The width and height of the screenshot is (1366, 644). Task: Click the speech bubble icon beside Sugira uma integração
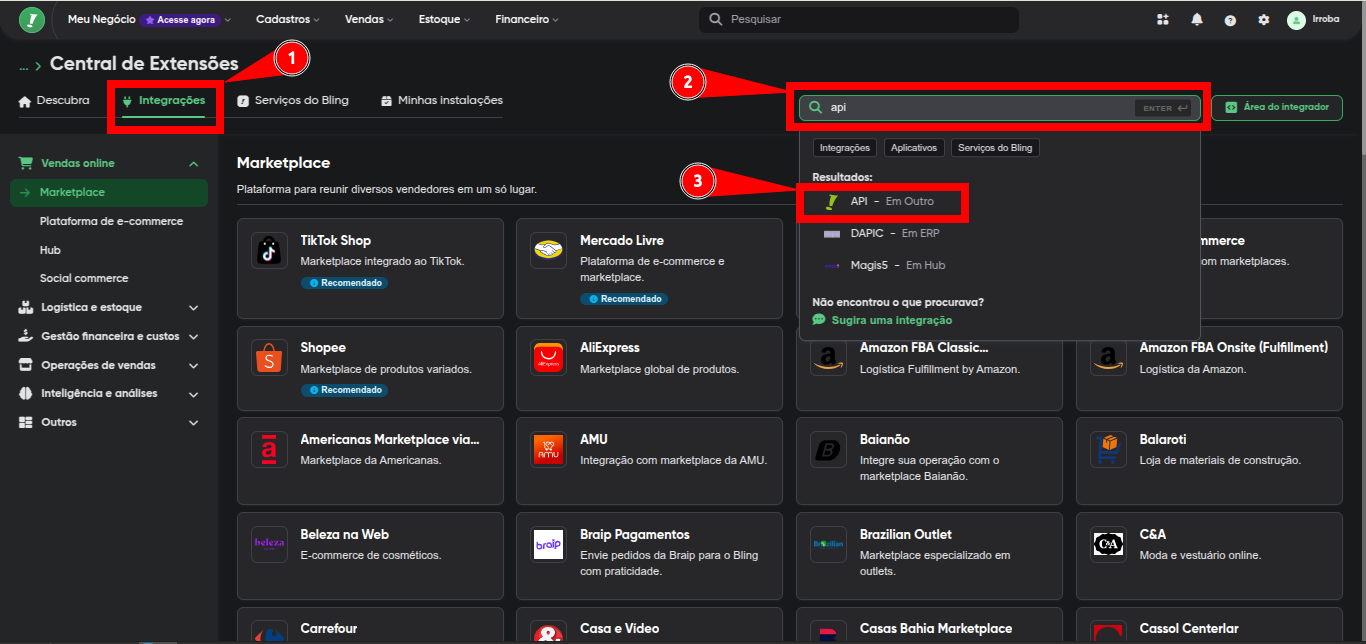point(819,320)
